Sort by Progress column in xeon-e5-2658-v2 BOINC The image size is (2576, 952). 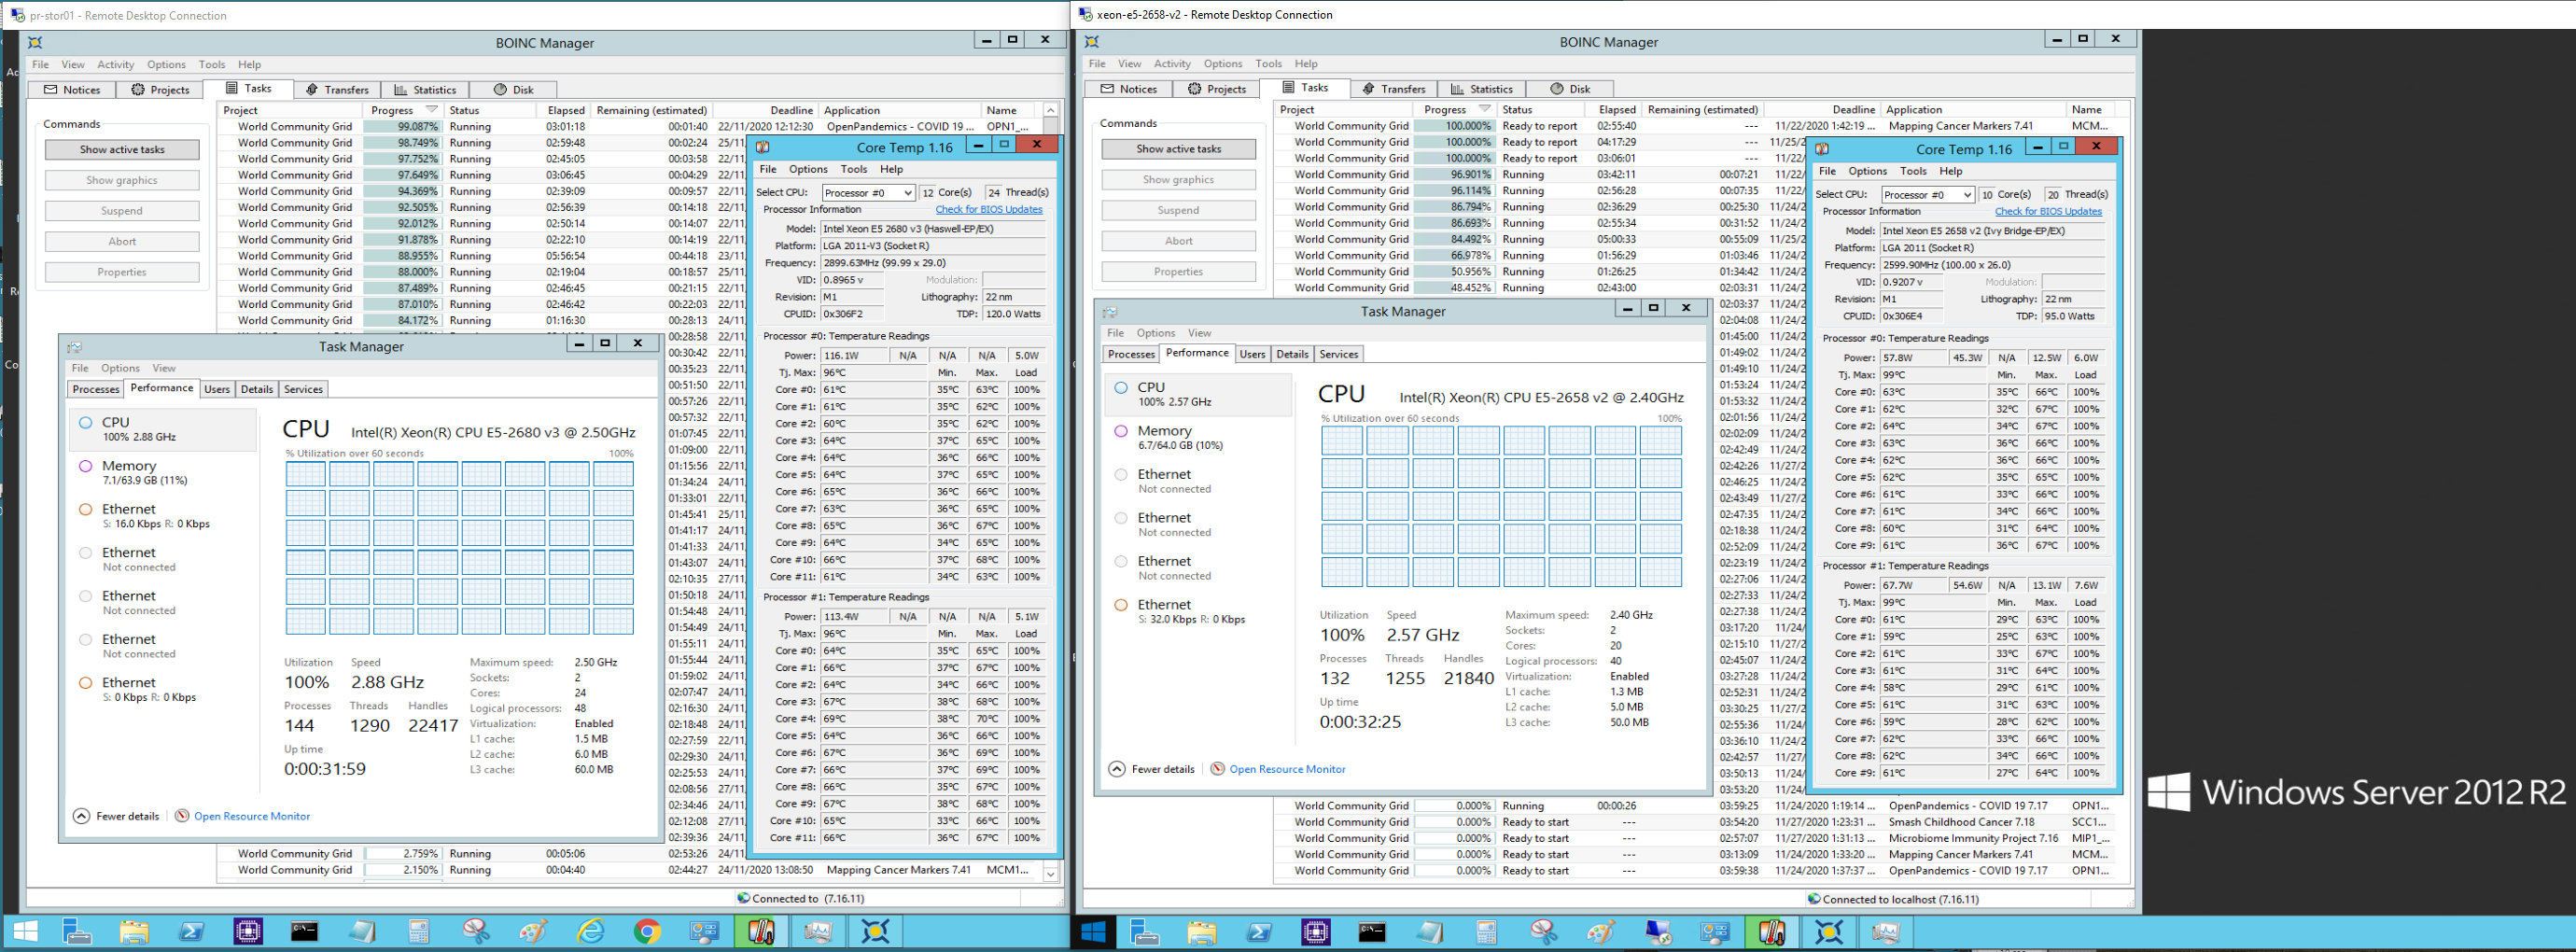[1457, 109]
